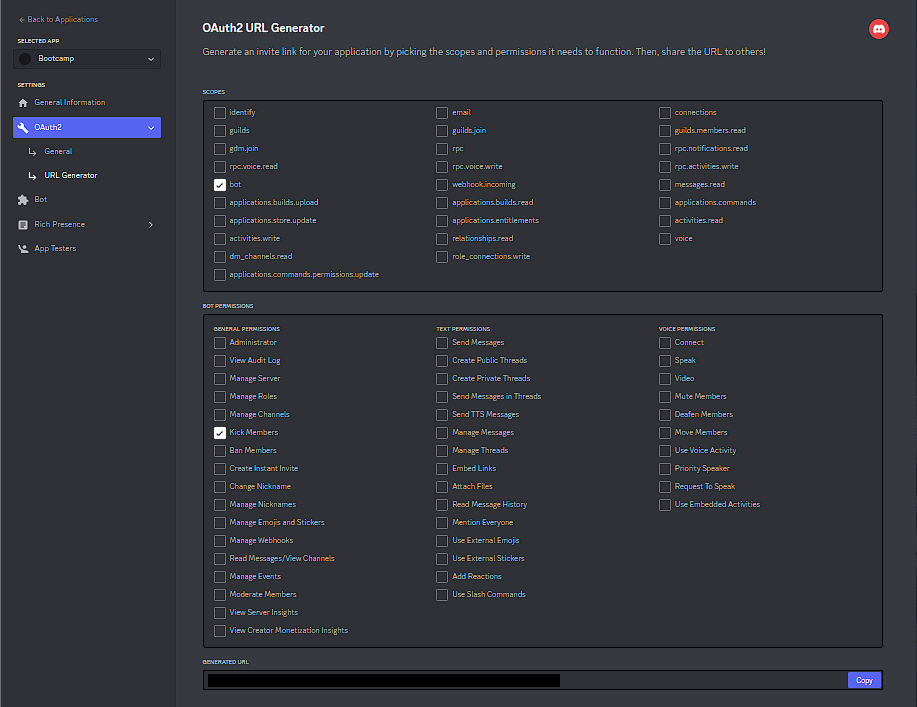Tick the guilds scope checkbox
Viewport: 917px width, 707px height.
click(x=220, y=131)
